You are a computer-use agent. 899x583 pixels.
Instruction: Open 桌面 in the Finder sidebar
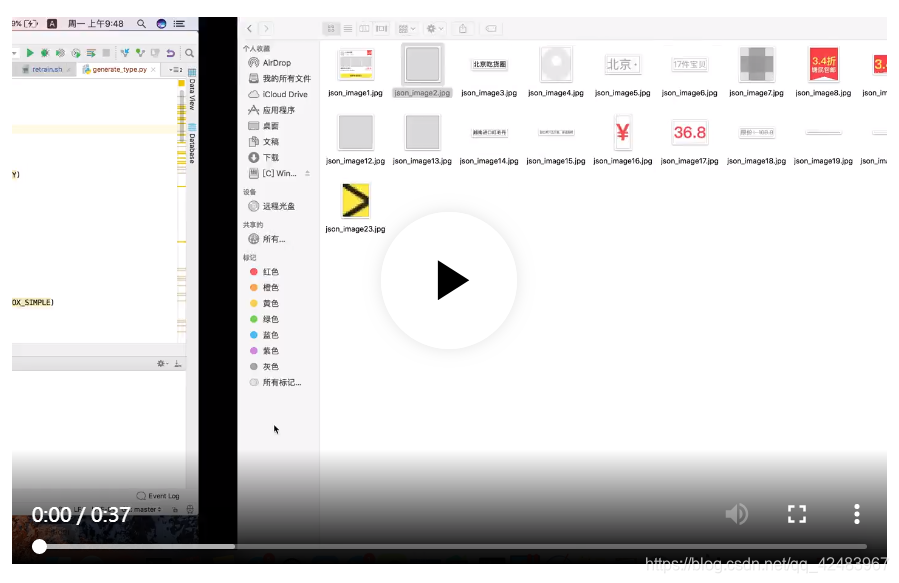tap(264, 126)
